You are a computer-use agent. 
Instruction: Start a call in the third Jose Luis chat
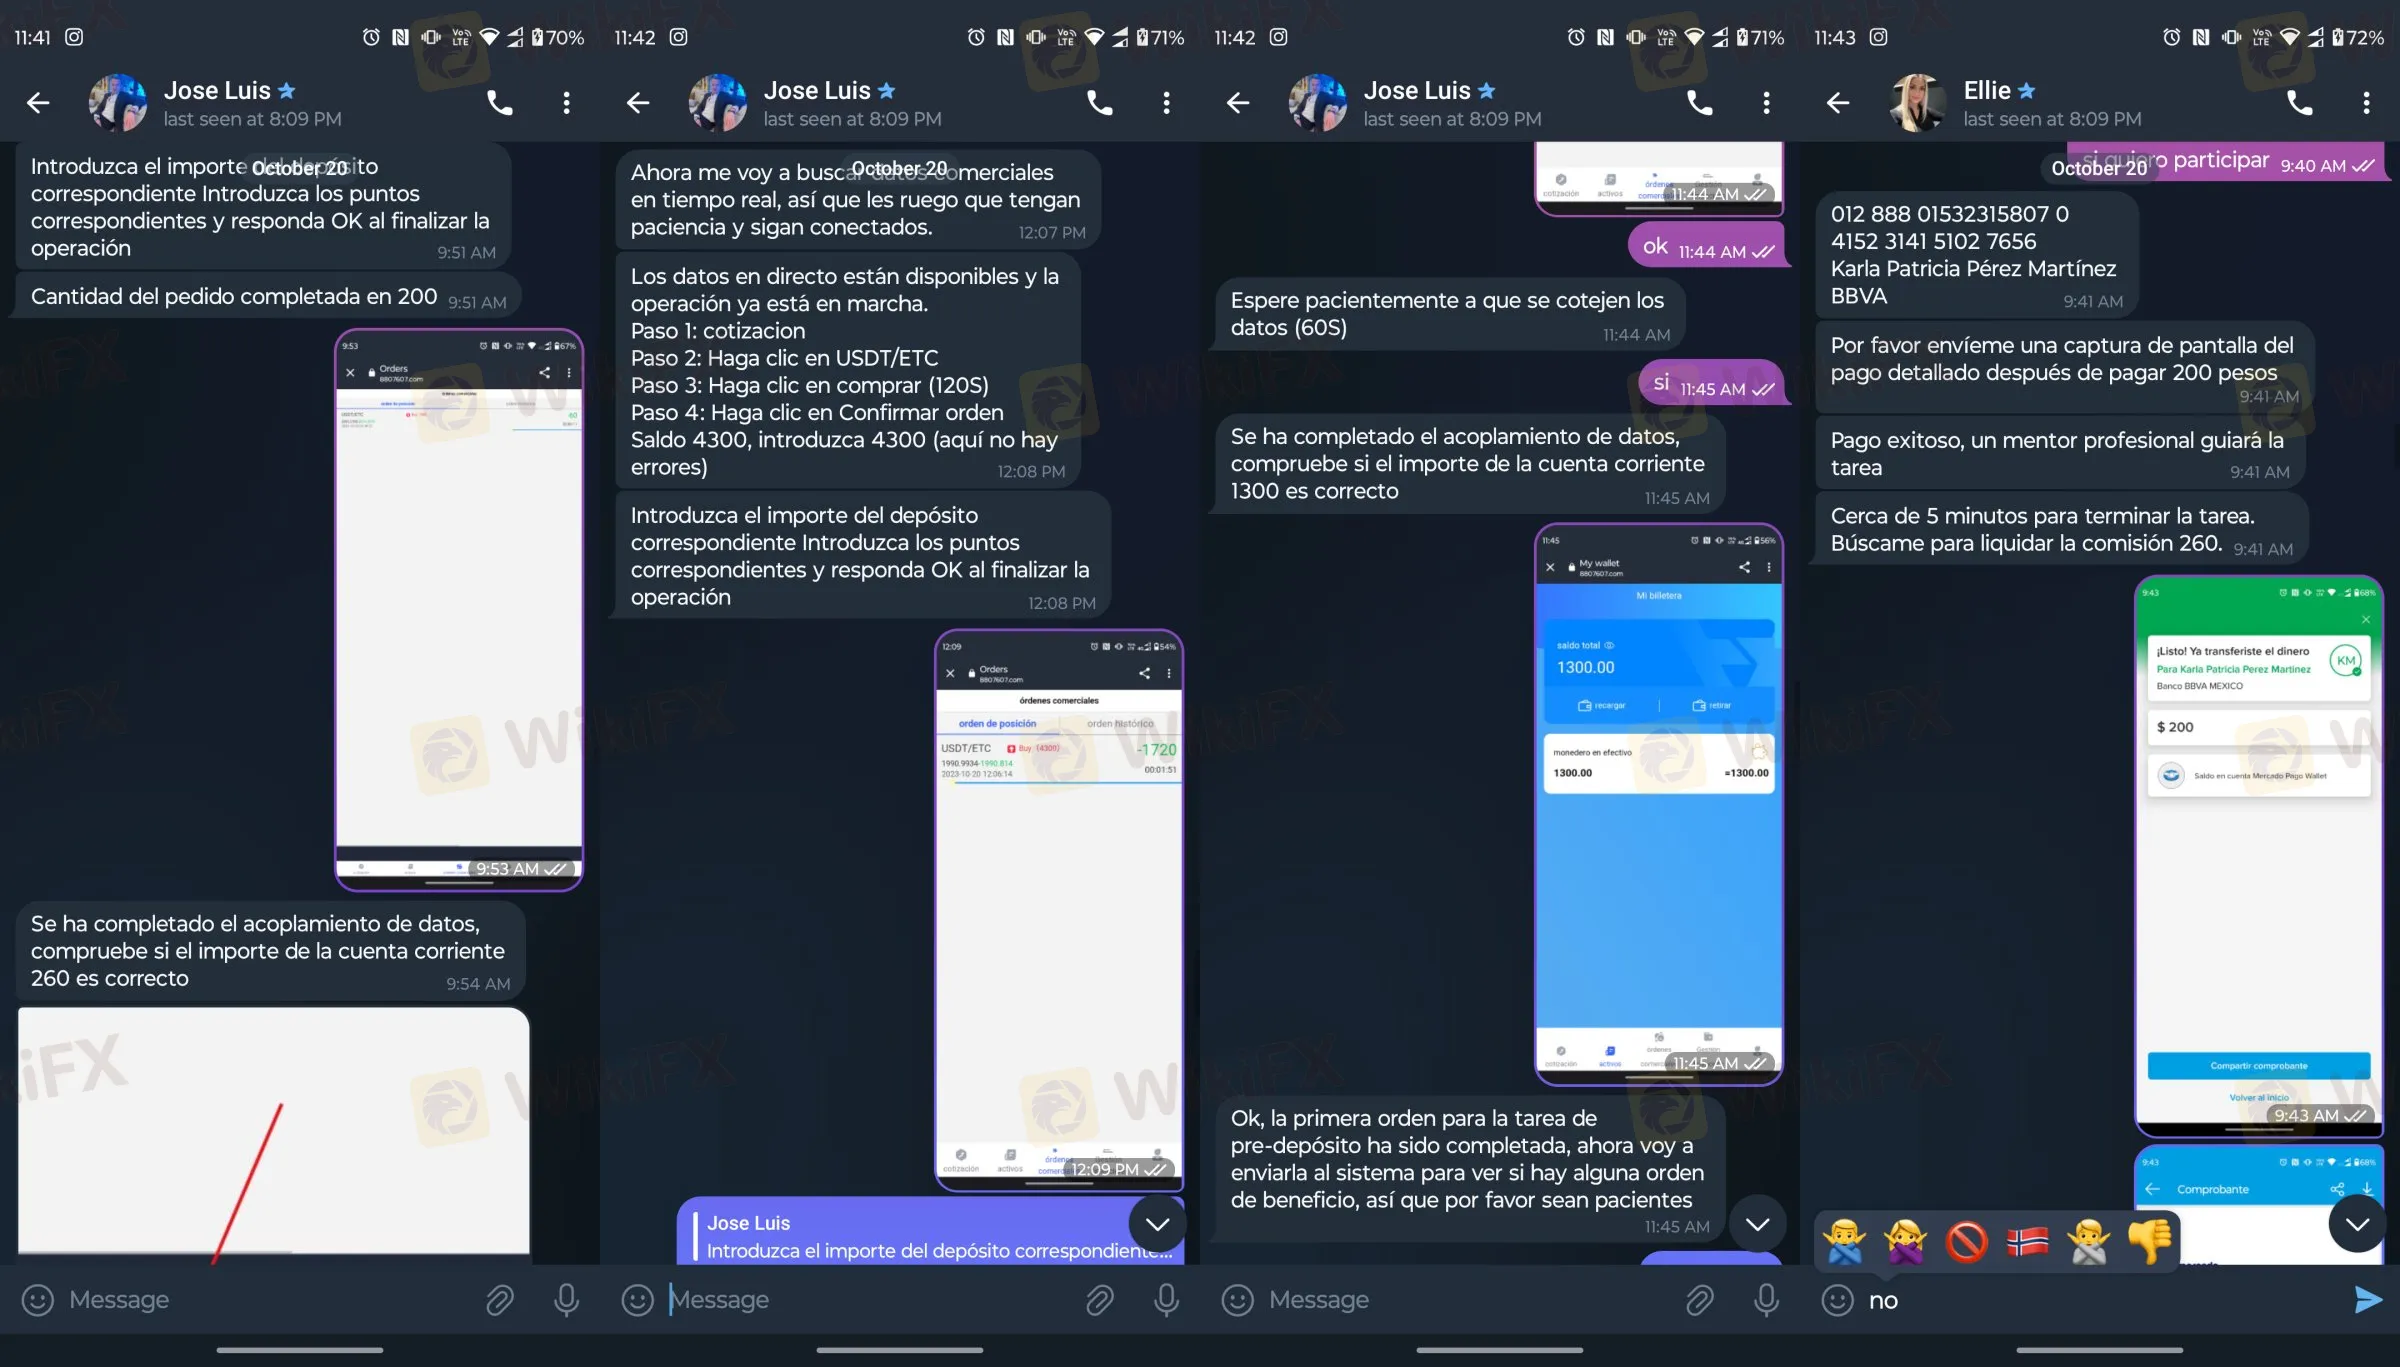tap(1699, 102)
